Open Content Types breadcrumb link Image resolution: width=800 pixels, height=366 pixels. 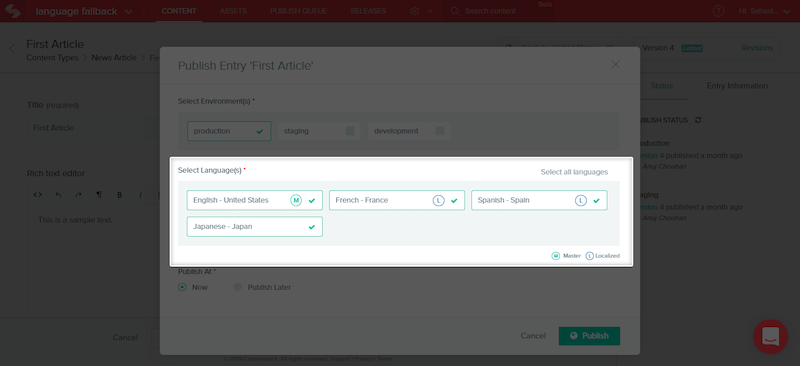(x=53, y=58)
